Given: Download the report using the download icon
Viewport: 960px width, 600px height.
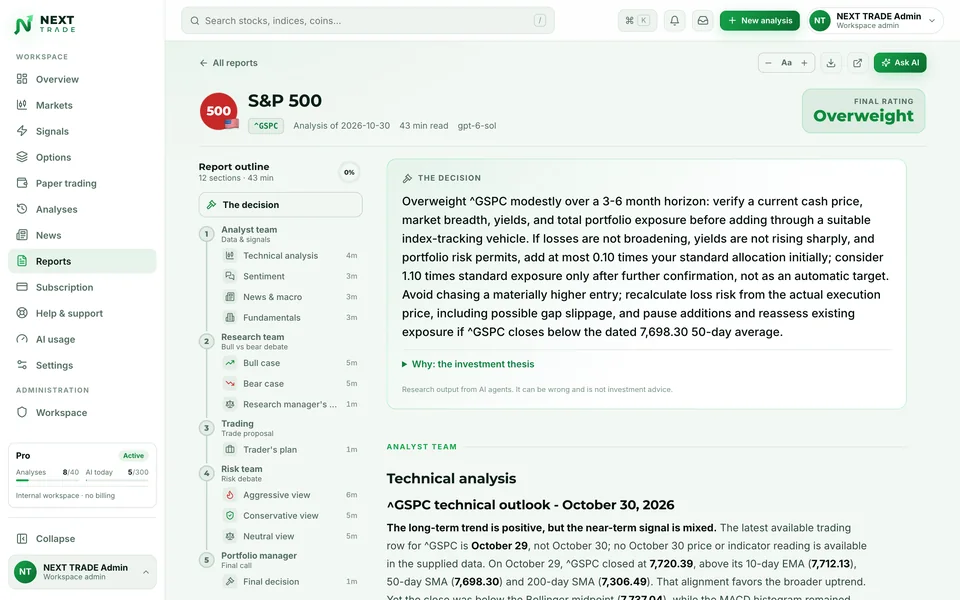Looking at the screenshot, I should 831,62.
